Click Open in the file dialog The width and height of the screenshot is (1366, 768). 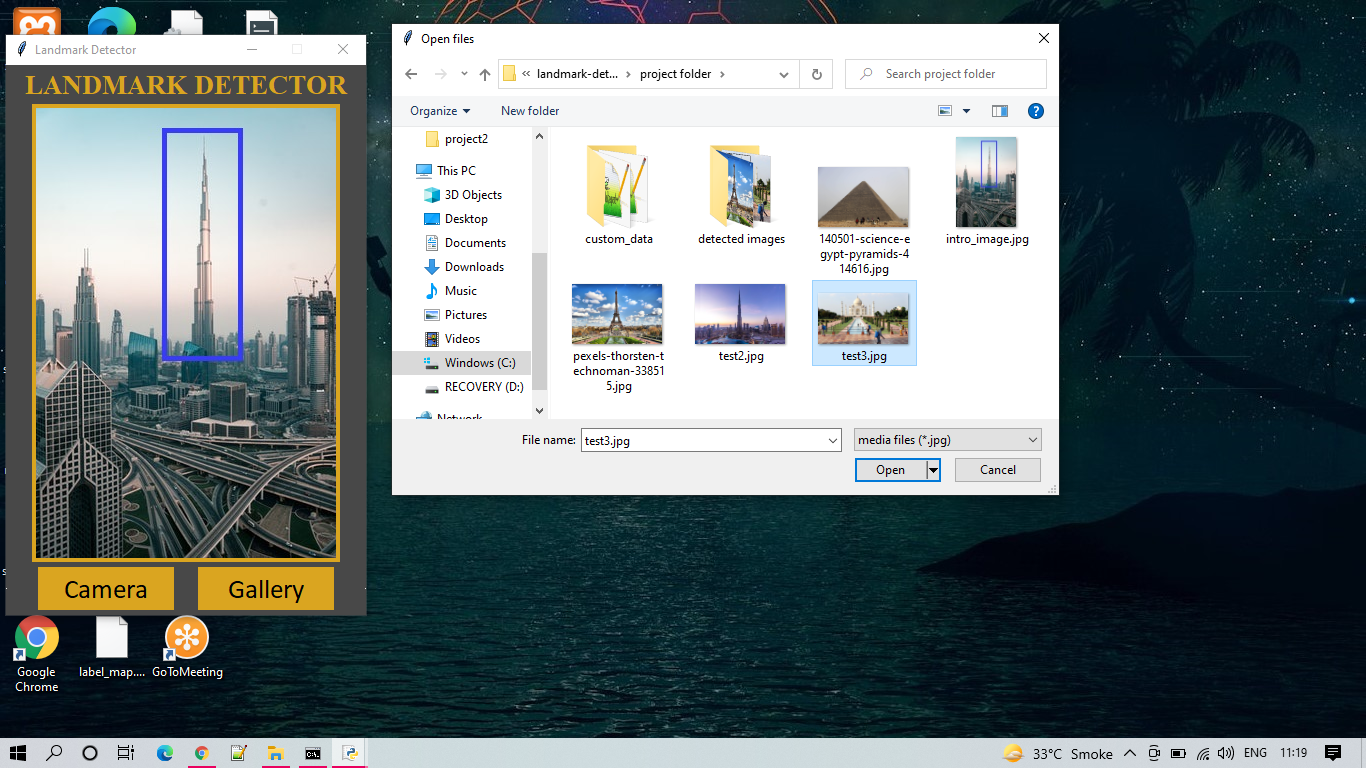tap(890, 470)
